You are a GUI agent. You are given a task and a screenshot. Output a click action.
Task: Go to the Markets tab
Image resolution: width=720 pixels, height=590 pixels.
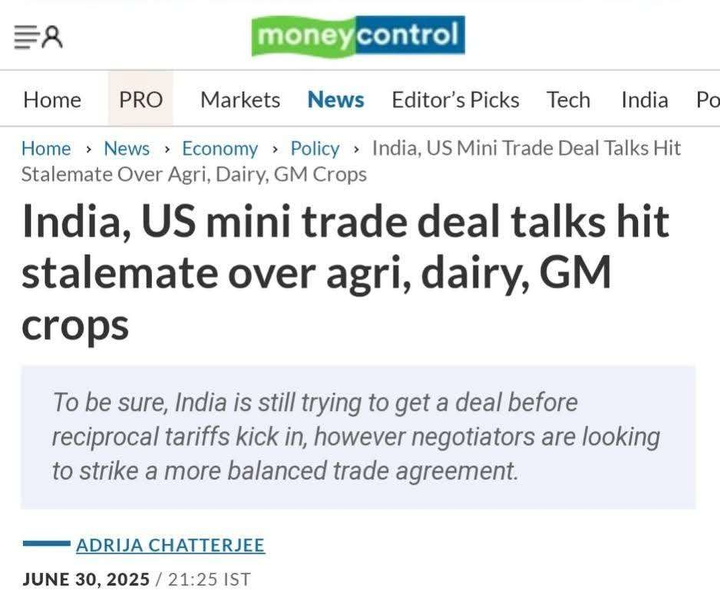click(x=240, y=100)
